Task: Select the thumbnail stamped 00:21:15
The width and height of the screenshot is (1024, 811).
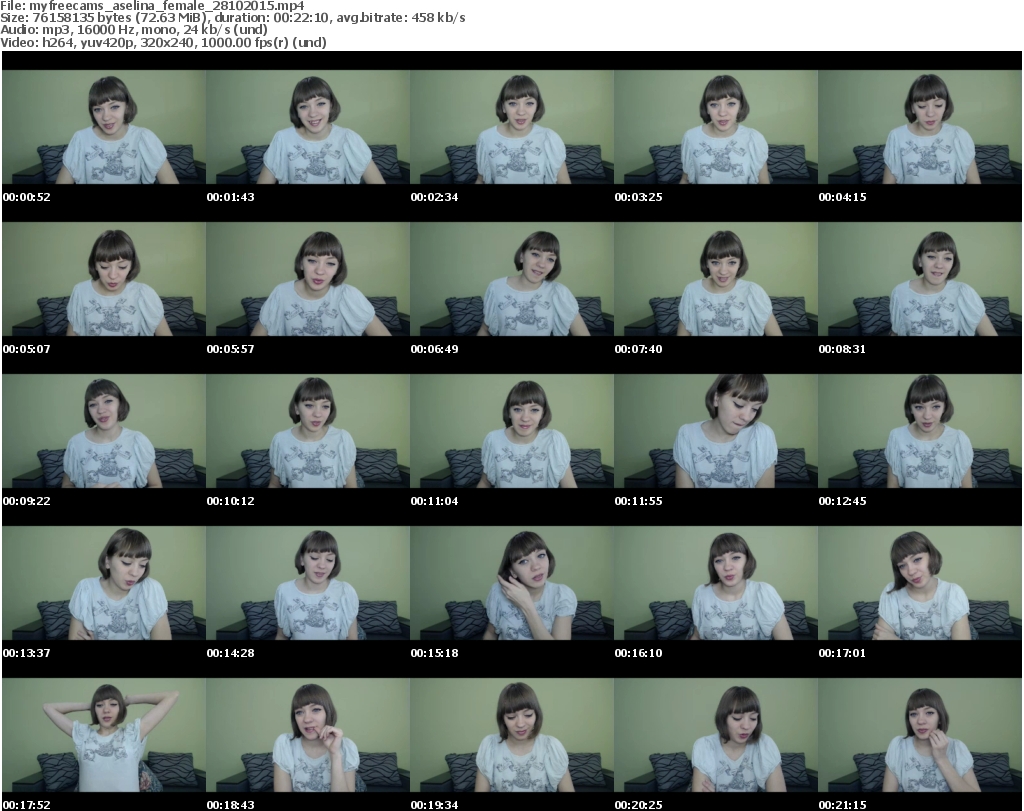Action: [x=920, y=736]
